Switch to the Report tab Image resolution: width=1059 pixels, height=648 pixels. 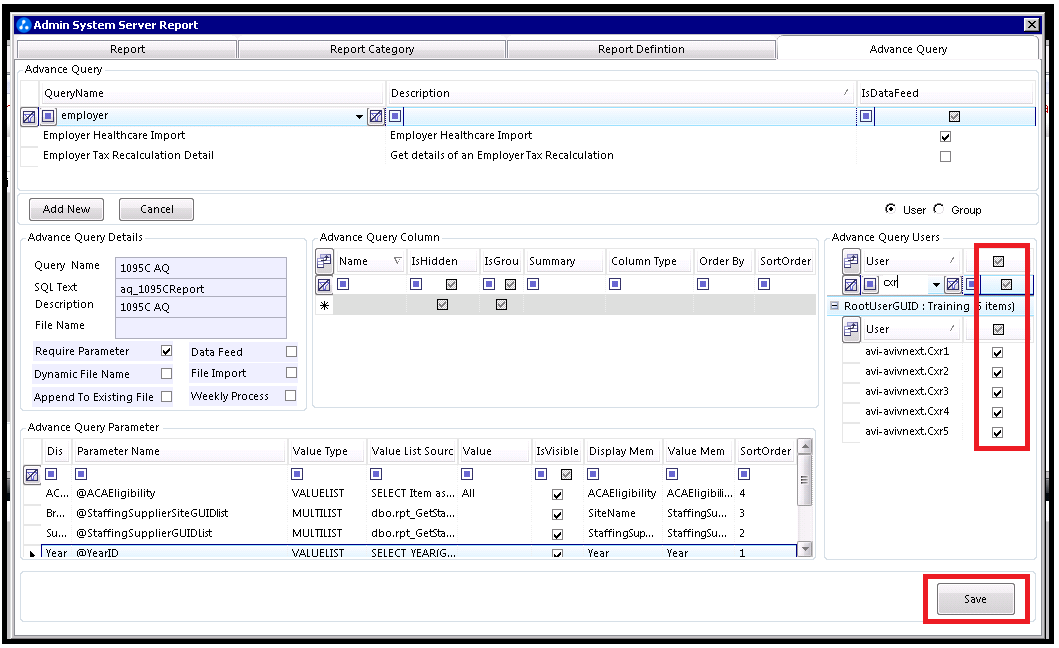[127, 49]
